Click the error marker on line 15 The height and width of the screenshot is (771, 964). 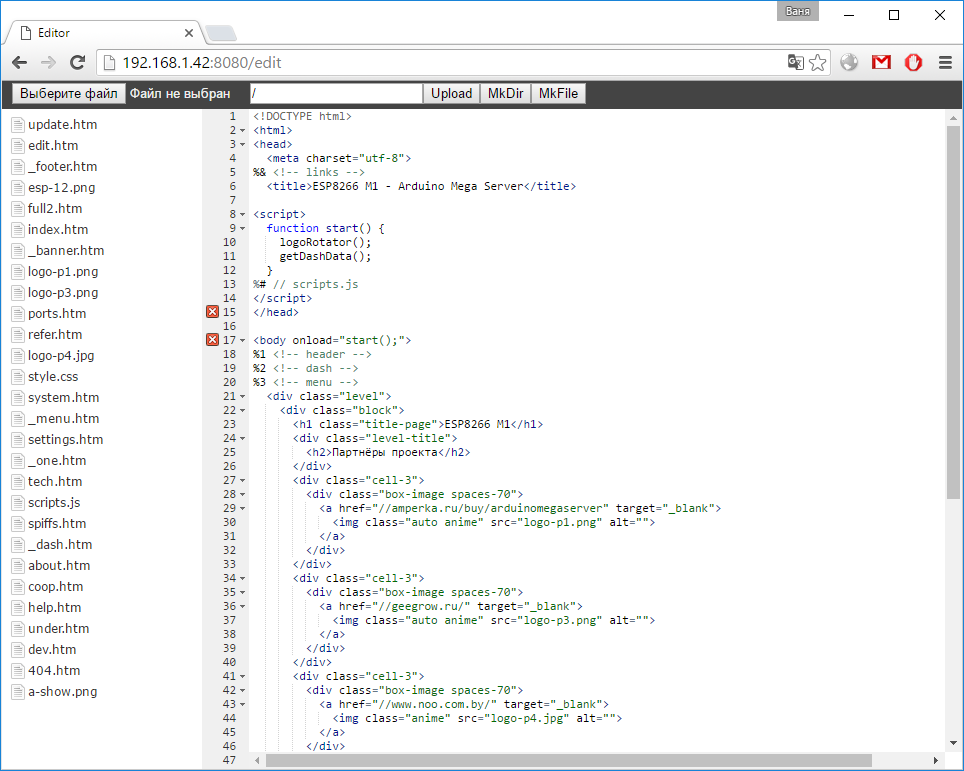[212, 312]
